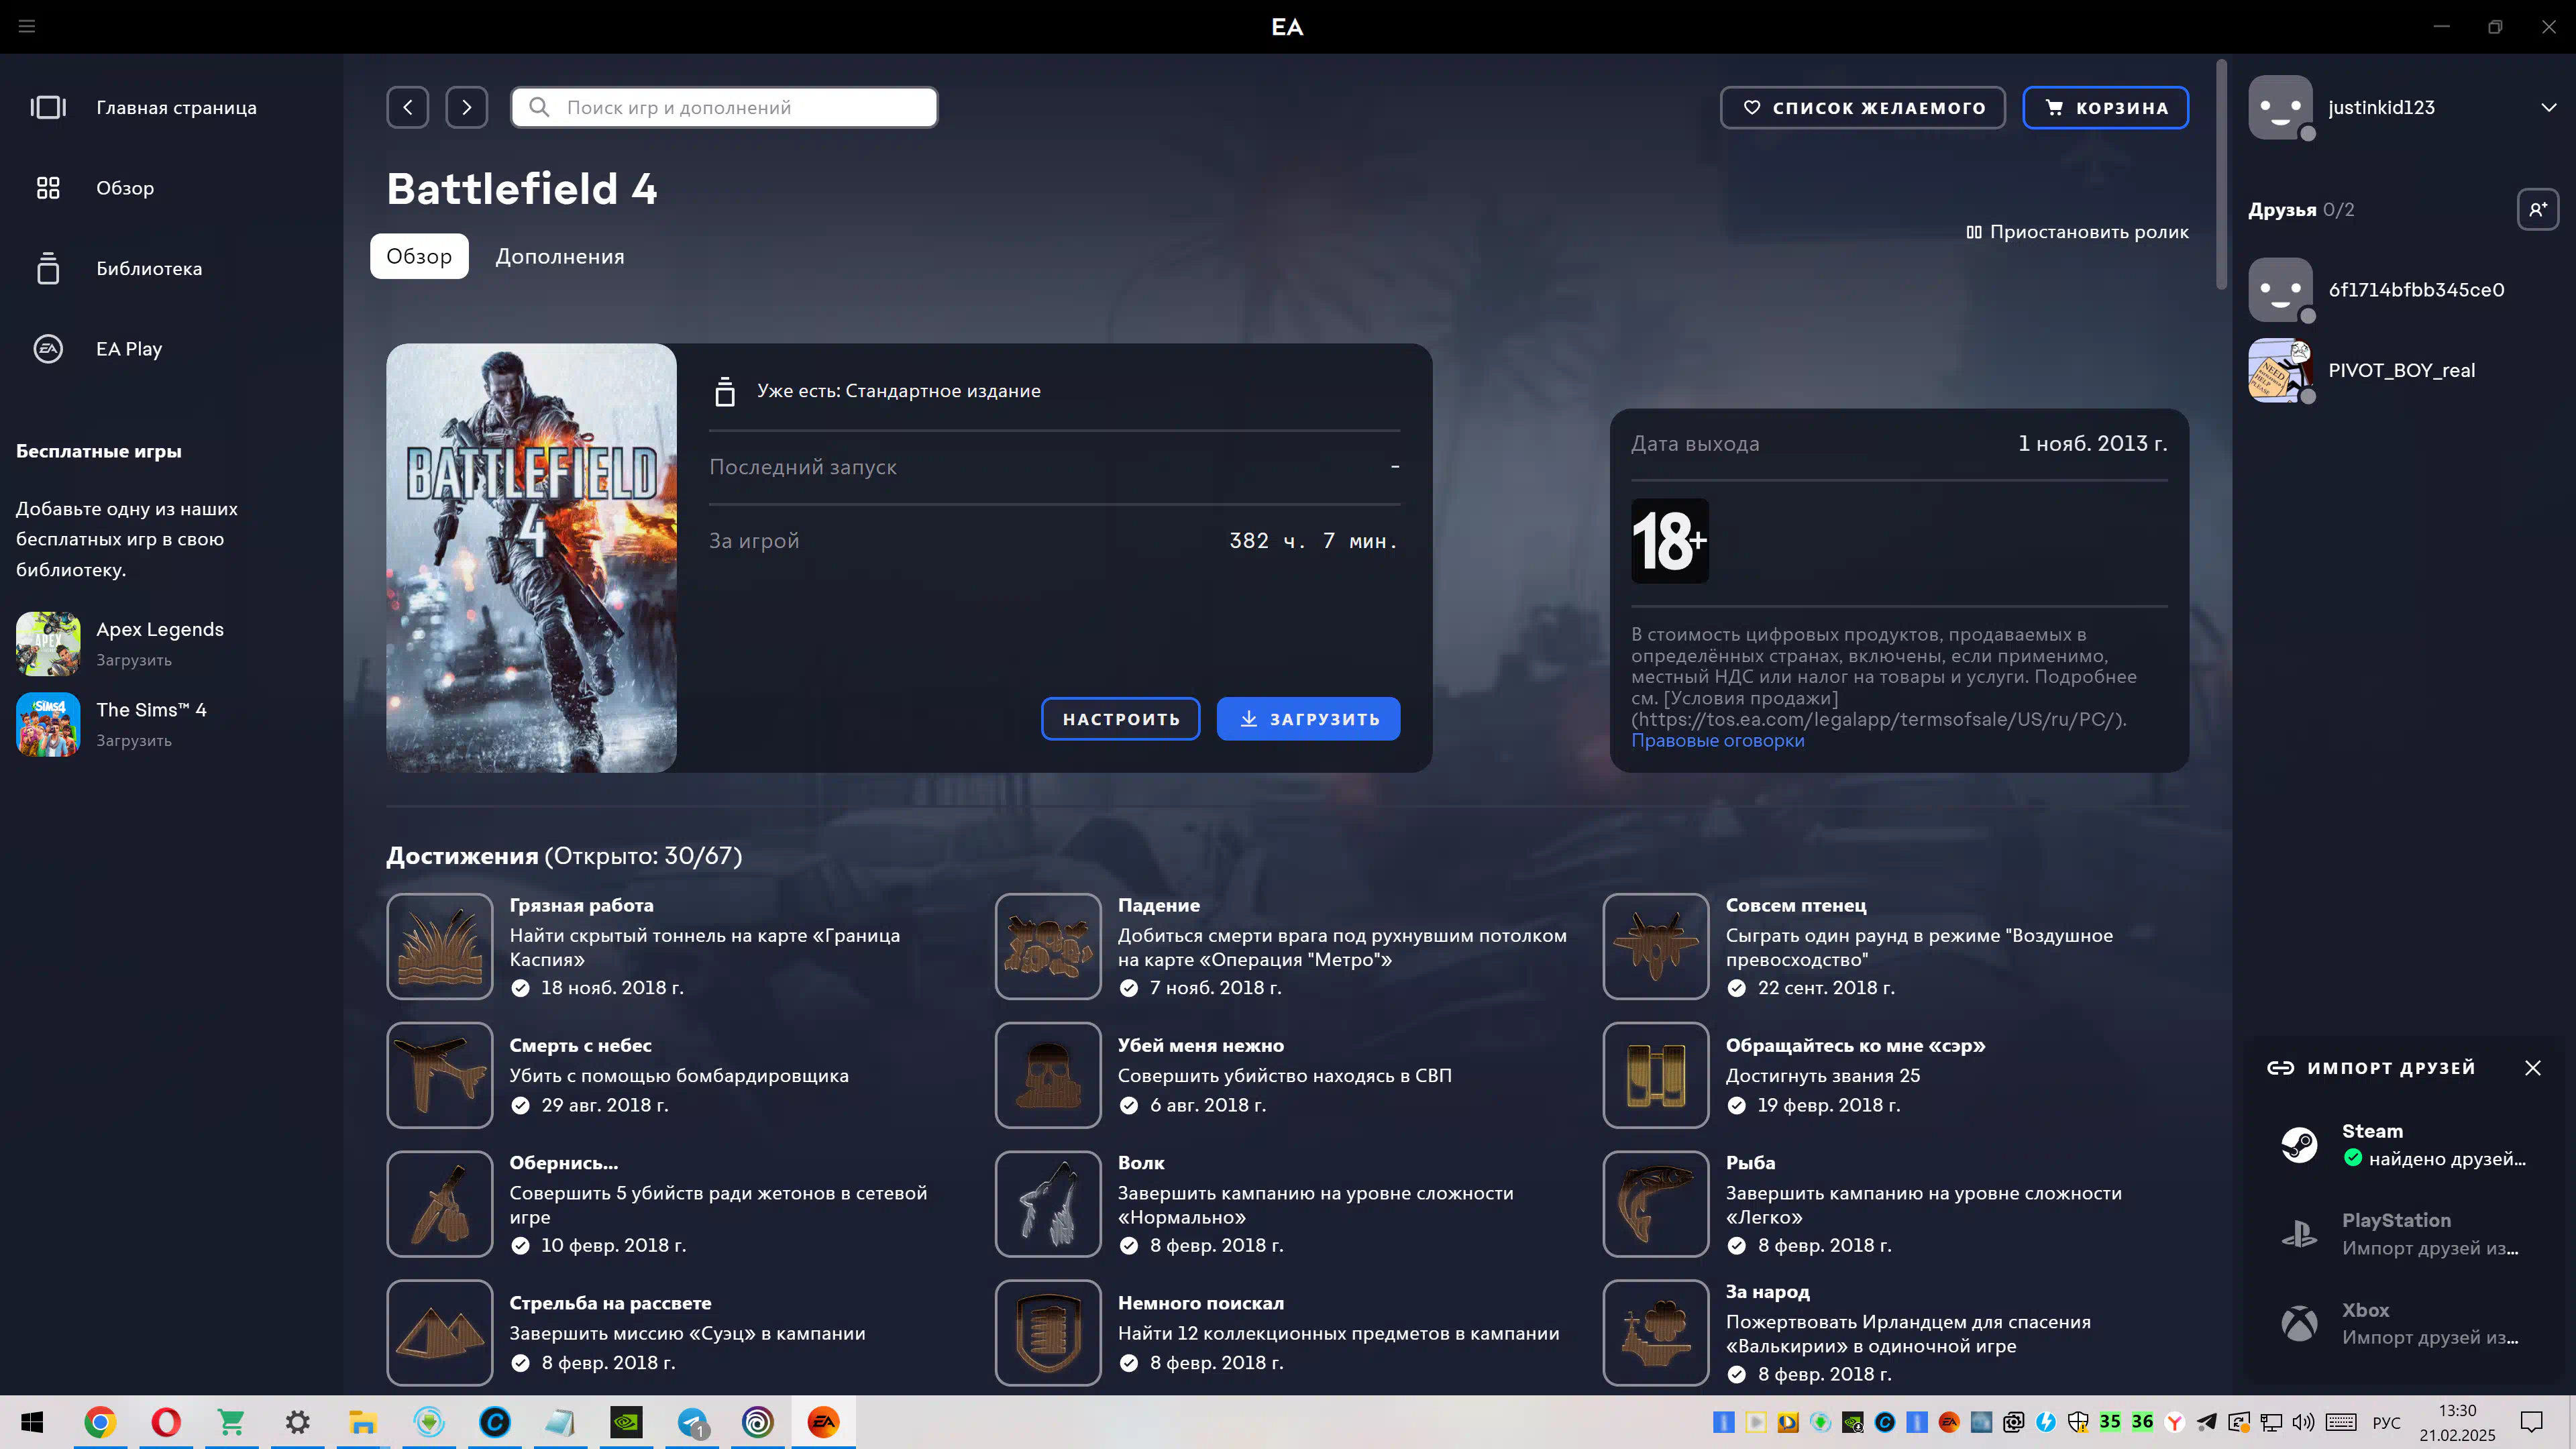Click the search games and add-ons field
Viewport: 2576px width, 1449px height.
click(x=724, y=107)
